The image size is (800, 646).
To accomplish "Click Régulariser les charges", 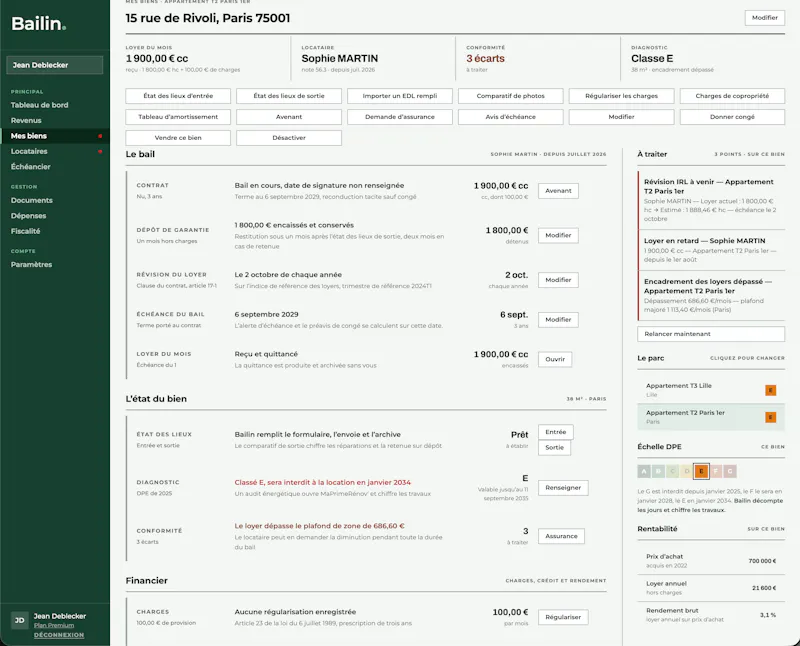I will point(621,96).
